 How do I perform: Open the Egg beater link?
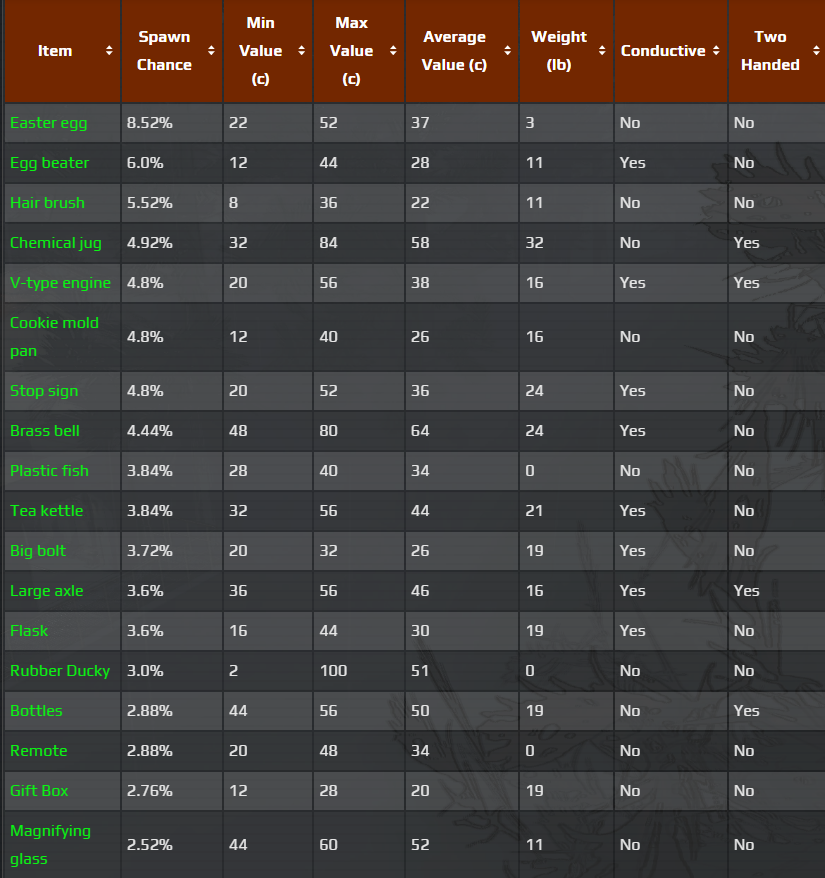pos(50,163)
